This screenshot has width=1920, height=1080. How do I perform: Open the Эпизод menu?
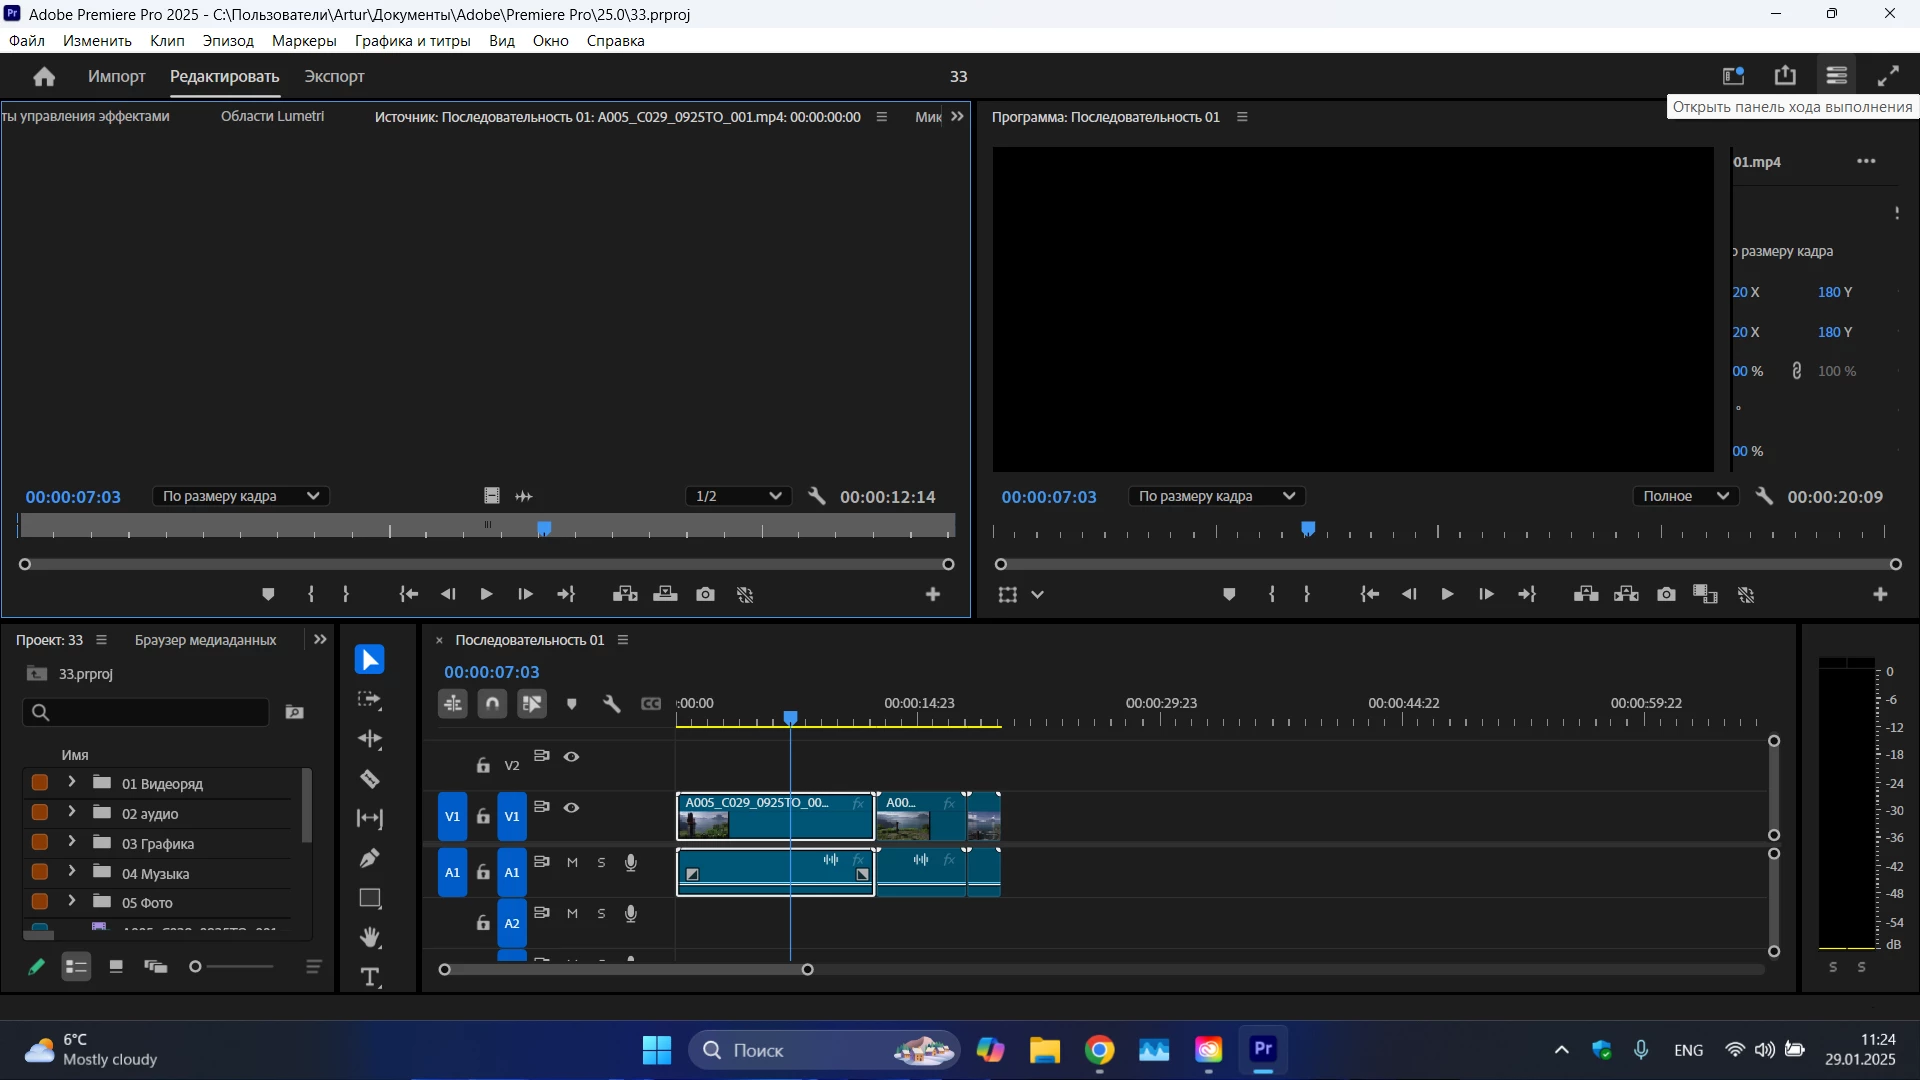(x=228, y=41)
